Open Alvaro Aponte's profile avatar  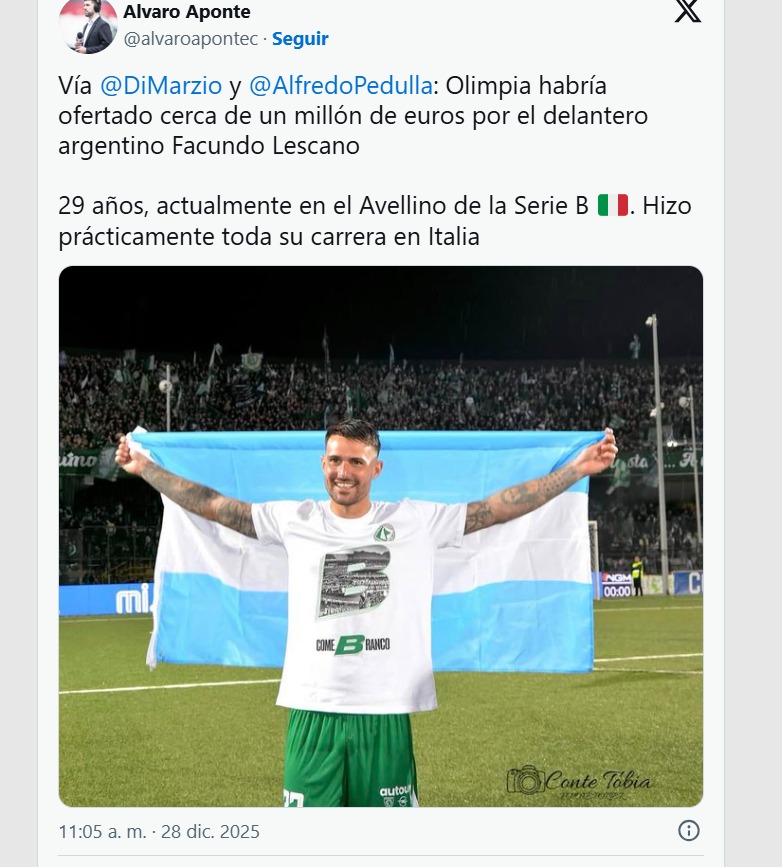[x=88, y=25]
